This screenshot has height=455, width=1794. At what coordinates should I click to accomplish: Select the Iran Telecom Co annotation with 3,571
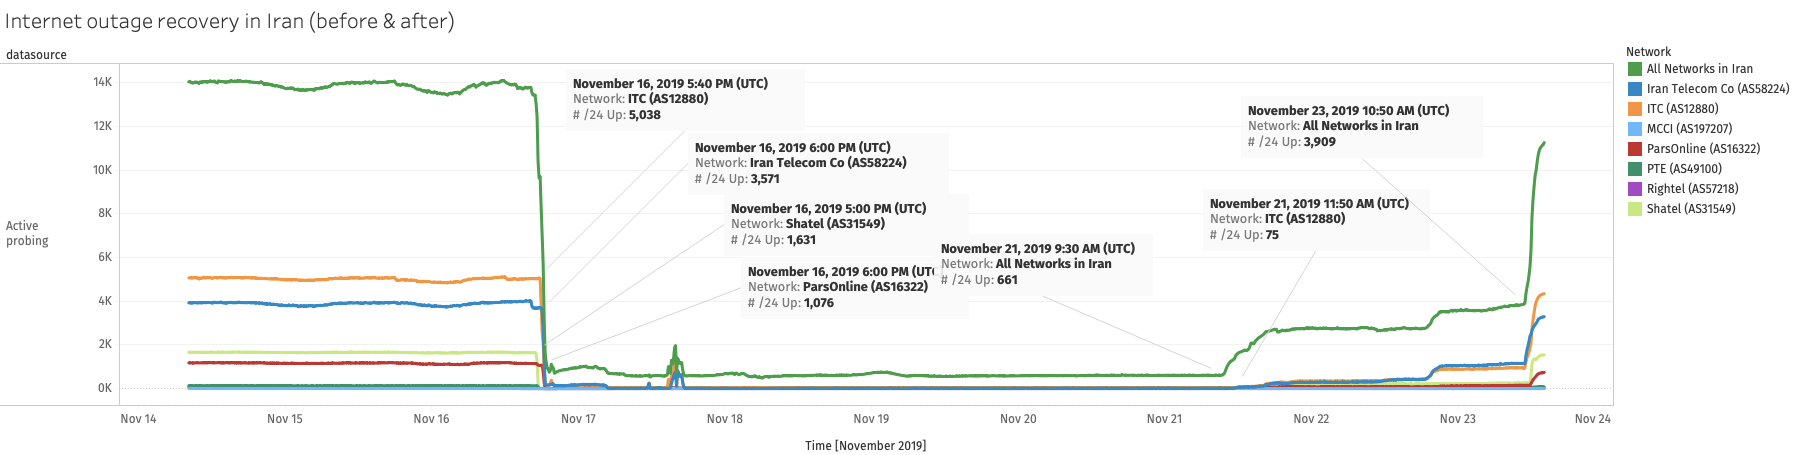[800, 163]
